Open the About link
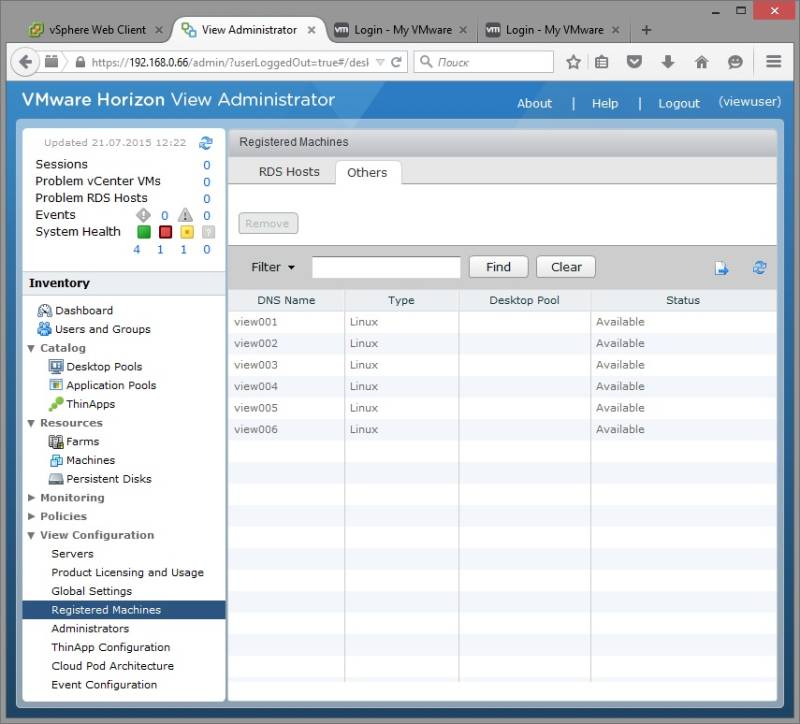800x724 pixels. [x=534, y=103]
